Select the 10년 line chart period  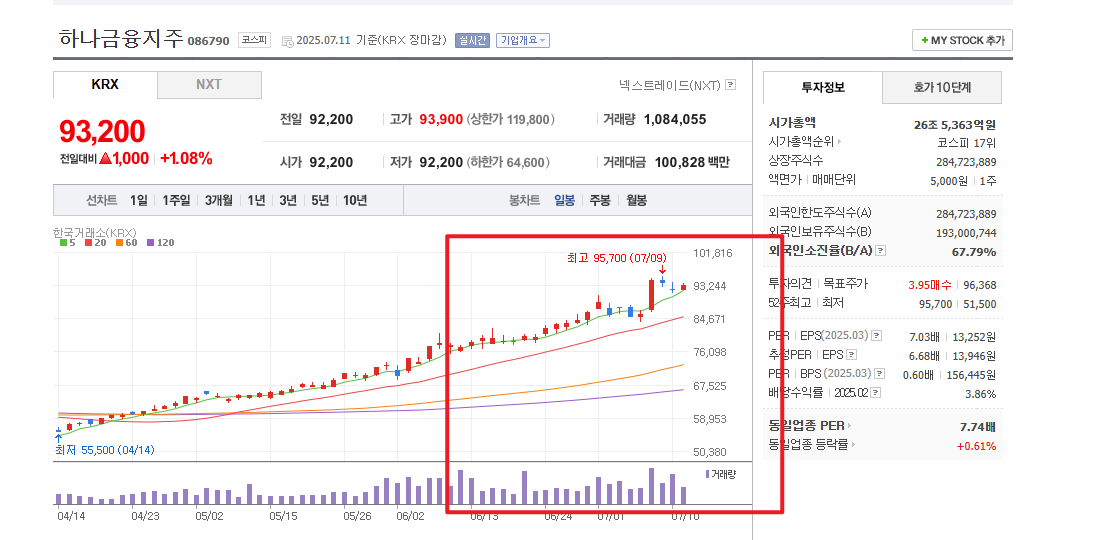click(355, 201)
